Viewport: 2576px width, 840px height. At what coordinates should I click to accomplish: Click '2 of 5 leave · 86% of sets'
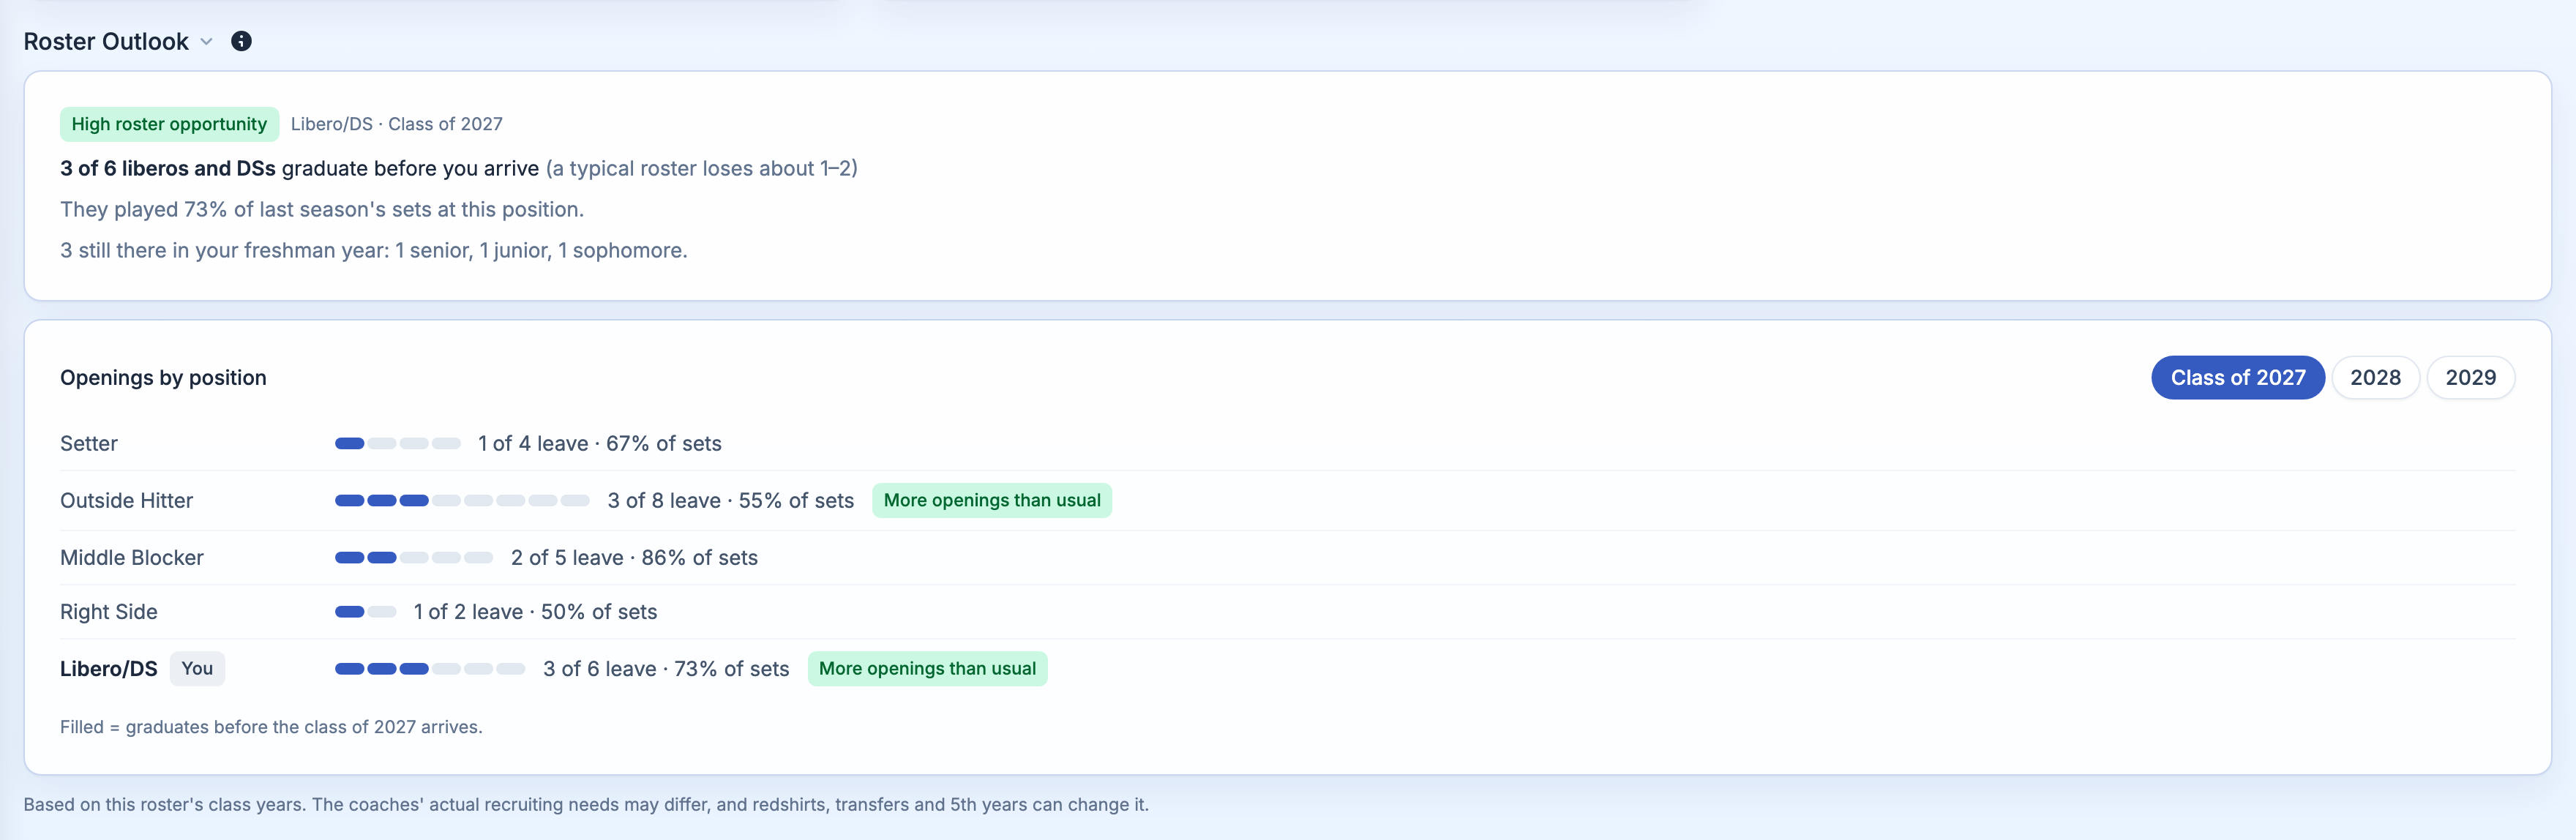point(634,557)
